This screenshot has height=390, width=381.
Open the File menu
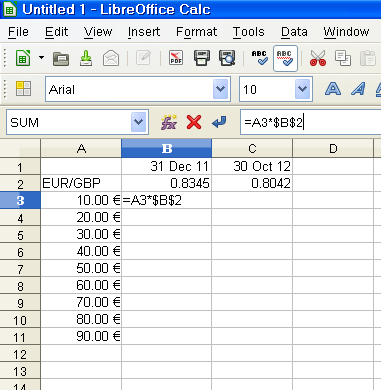tap(18, 32)
